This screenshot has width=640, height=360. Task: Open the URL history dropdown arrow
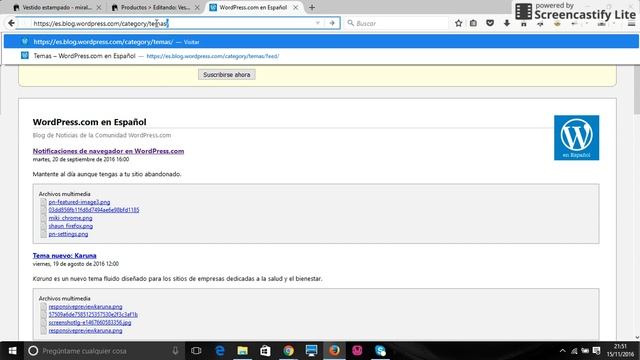[x=318, y=23]
